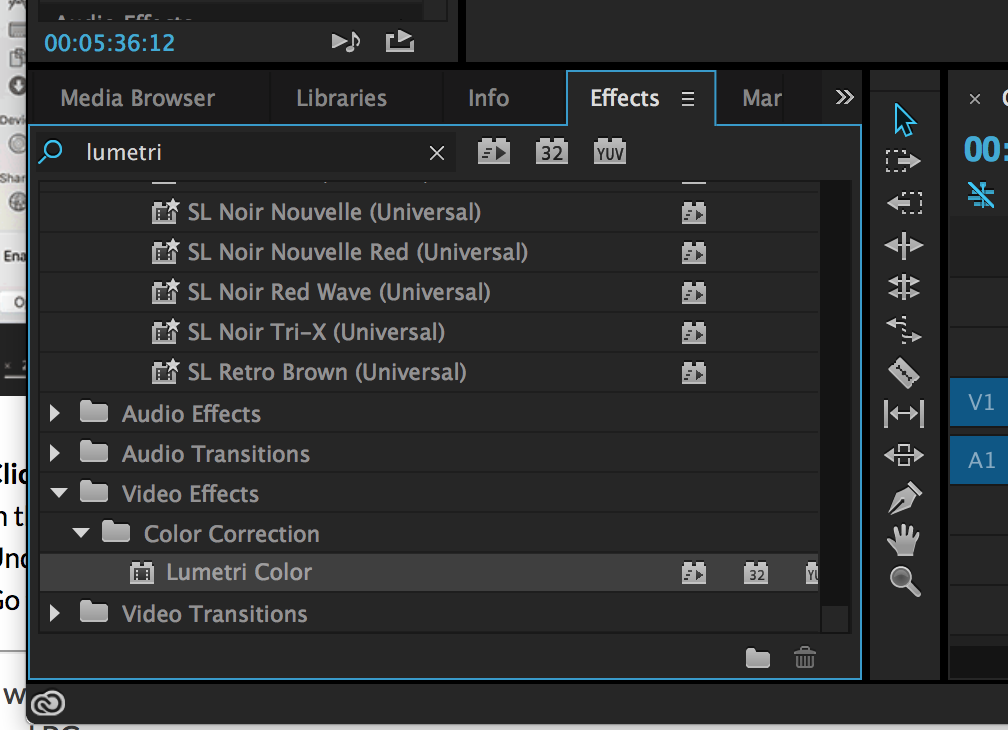Collapse the Video Effects folder
Viewport: 1008px width, 730px height.
coord(58,494)
